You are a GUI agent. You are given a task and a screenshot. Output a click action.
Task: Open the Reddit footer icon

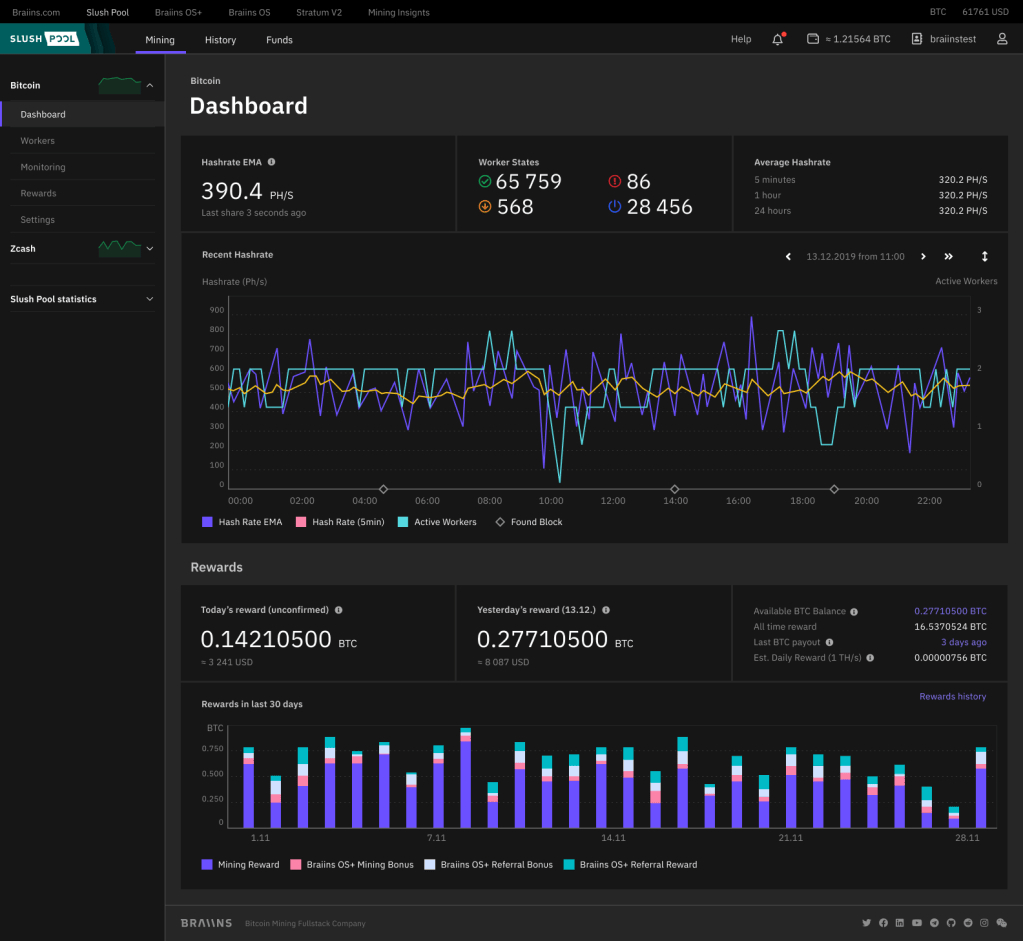968,923
